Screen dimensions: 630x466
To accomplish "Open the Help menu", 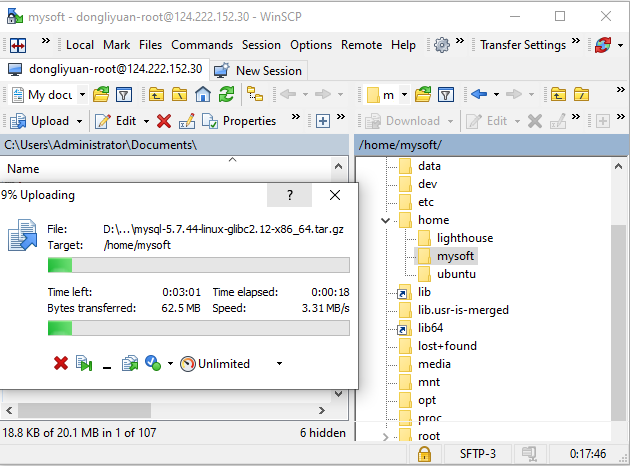I will 403,45.
